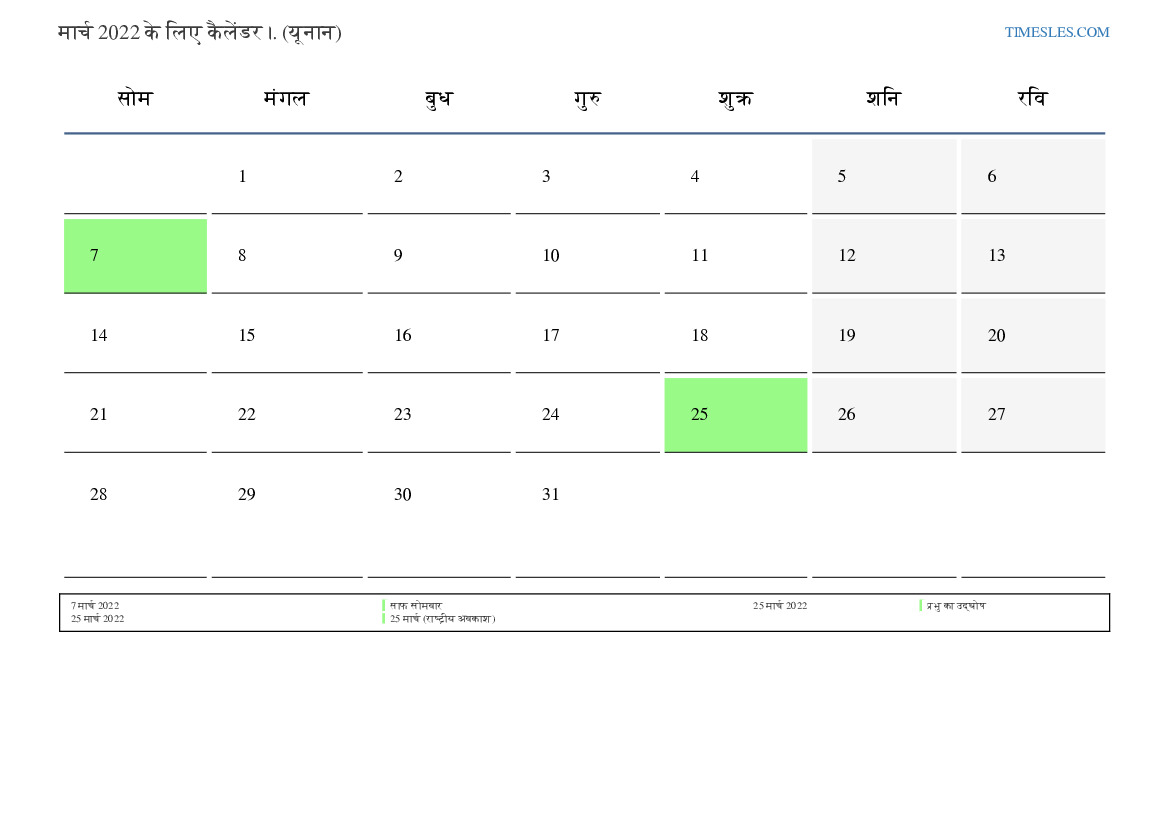Click 25 मार्च 2022 below 7 मार्च 2022
The image size is (1169, 827).
(98, 618)
